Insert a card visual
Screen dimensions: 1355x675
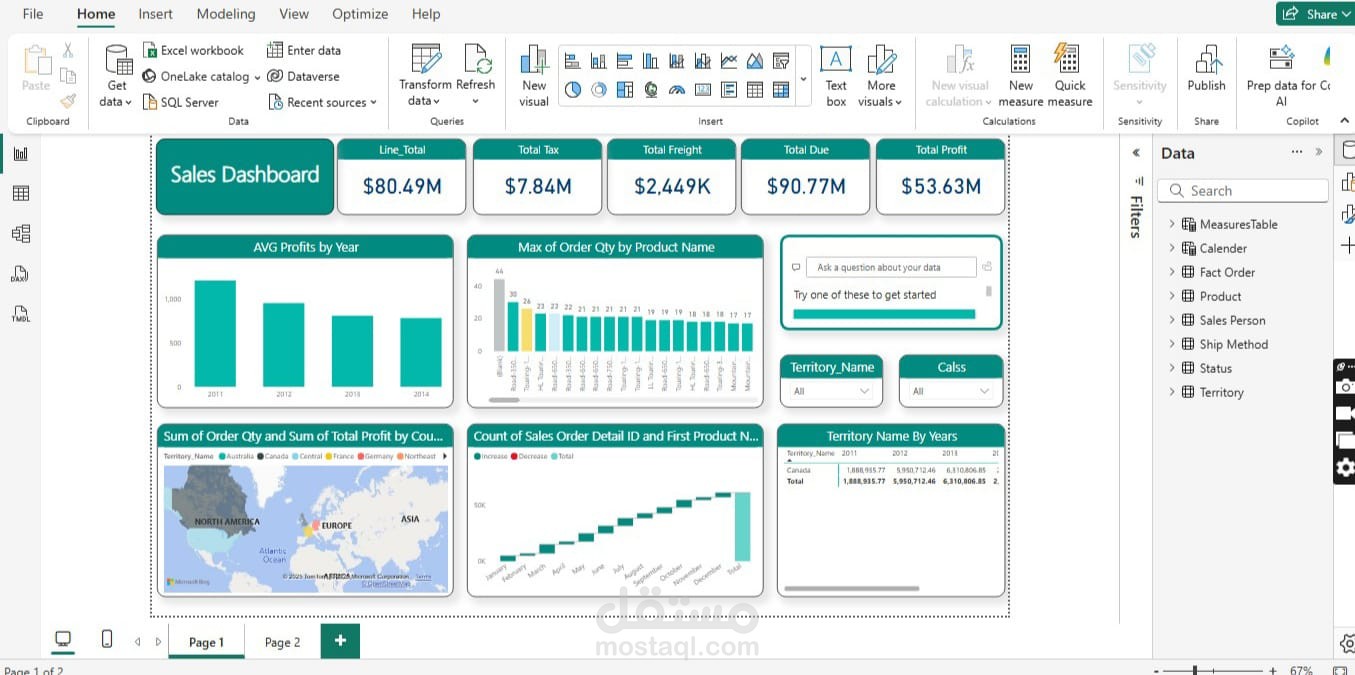703,89
